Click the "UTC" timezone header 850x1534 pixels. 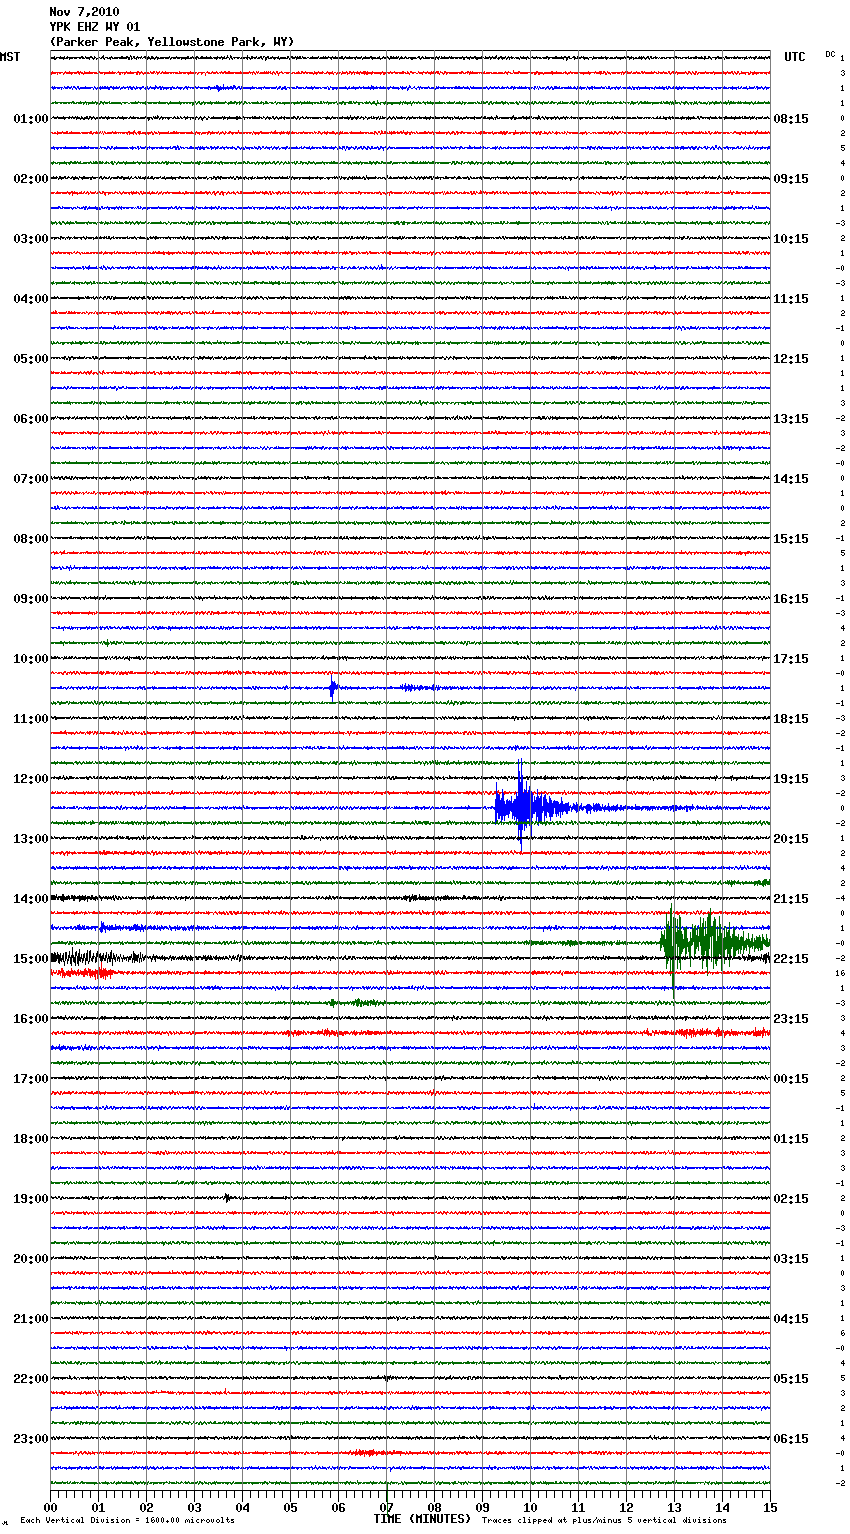click(x=795, y=57)
